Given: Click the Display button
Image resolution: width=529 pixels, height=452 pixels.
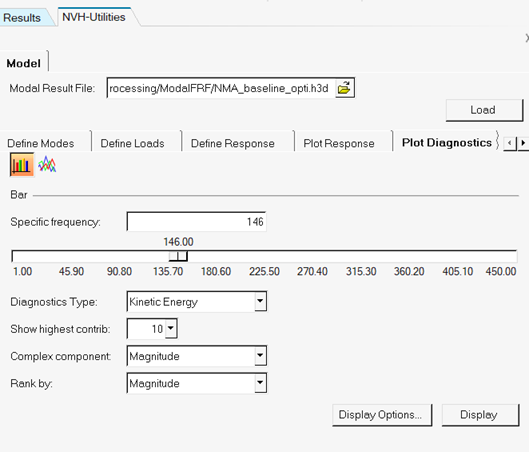Looking at the screenshot, I should click(480, 415).
